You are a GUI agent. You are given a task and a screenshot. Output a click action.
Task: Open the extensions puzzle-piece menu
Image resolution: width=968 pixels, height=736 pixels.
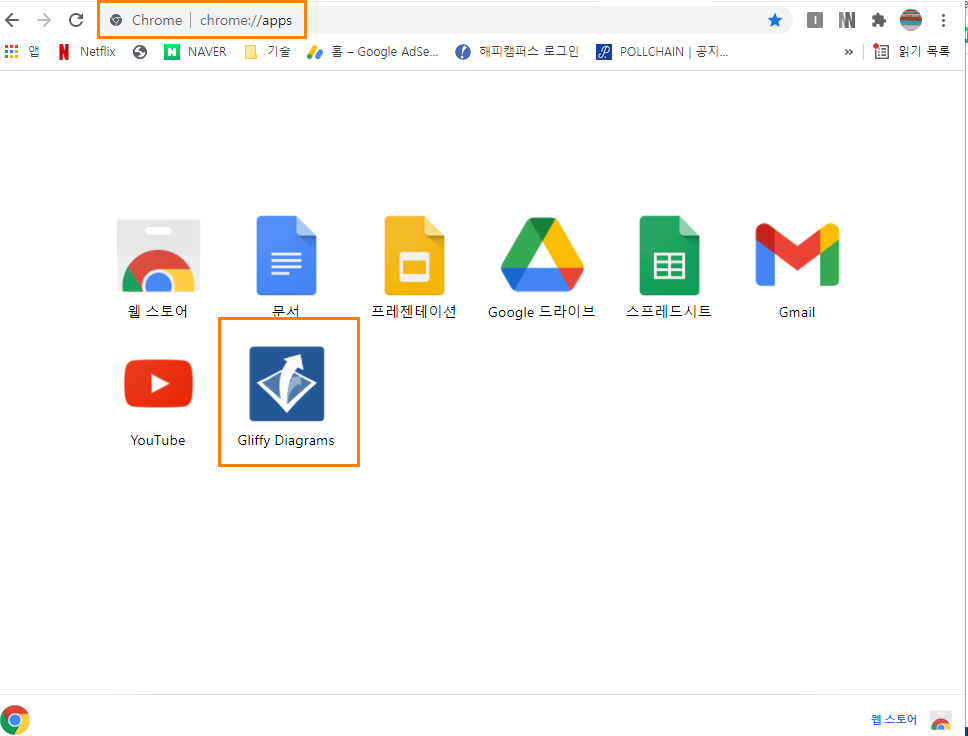[x=878, y=20]
